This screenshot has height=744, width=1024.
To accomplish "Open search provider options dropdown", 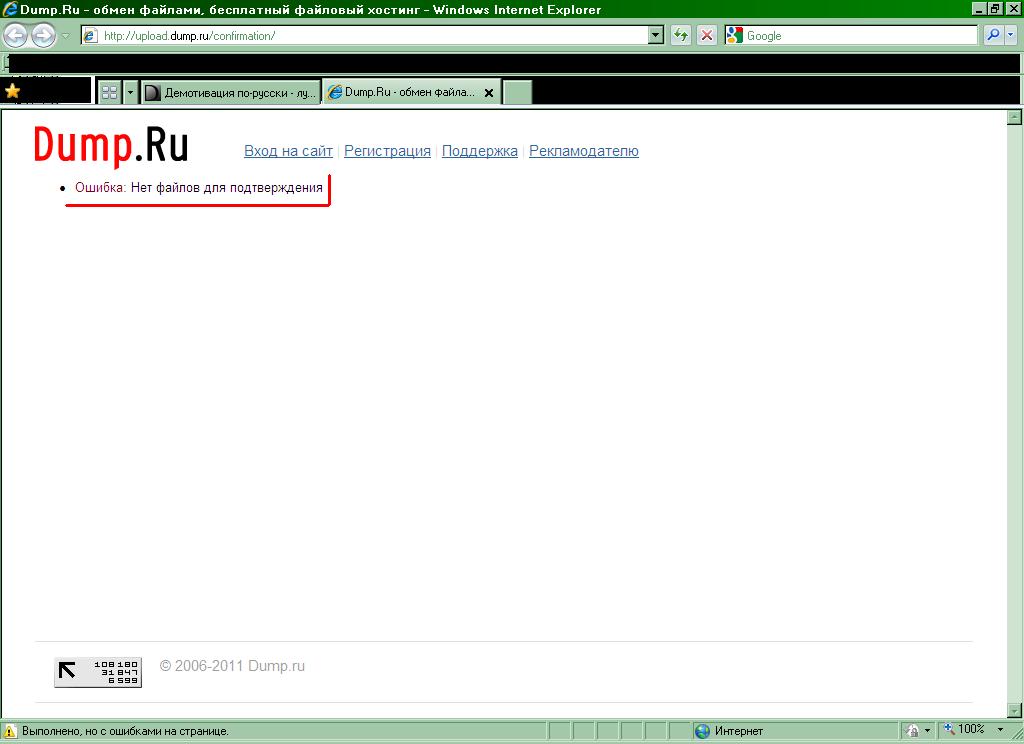I will (1010, 35).
